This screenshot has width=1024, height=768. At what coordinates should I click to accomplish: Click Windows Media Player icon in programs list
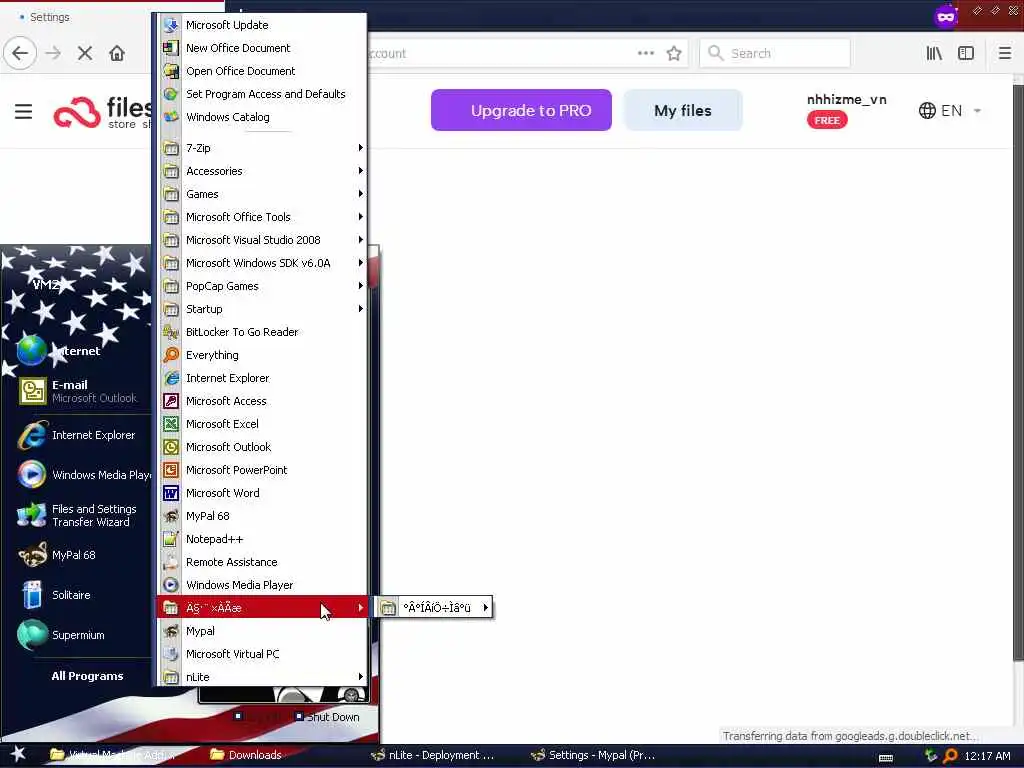170,584
